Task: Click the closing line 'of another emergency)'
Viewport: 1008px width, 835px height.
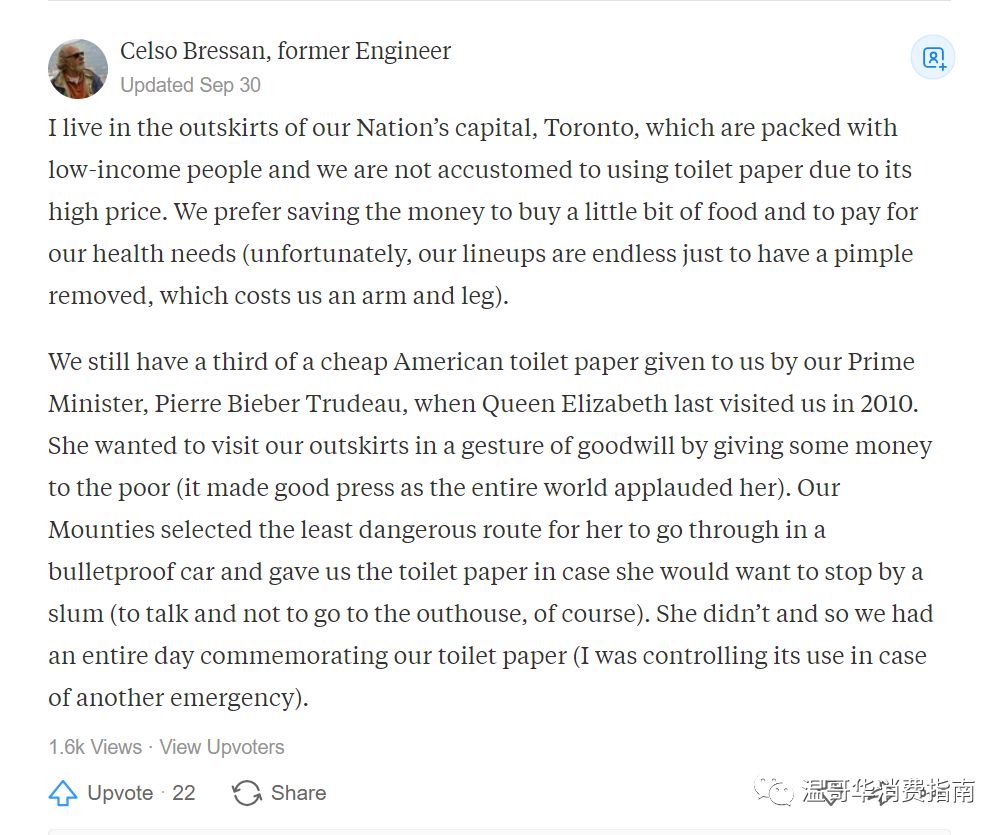Action: pos(178,697)
